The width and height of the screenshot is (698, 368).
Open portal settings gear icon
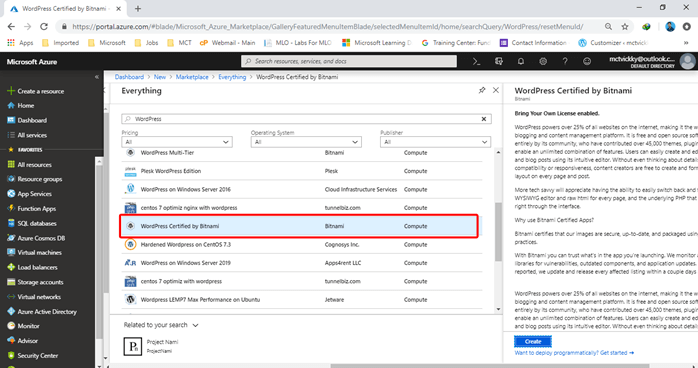[543, 61]
